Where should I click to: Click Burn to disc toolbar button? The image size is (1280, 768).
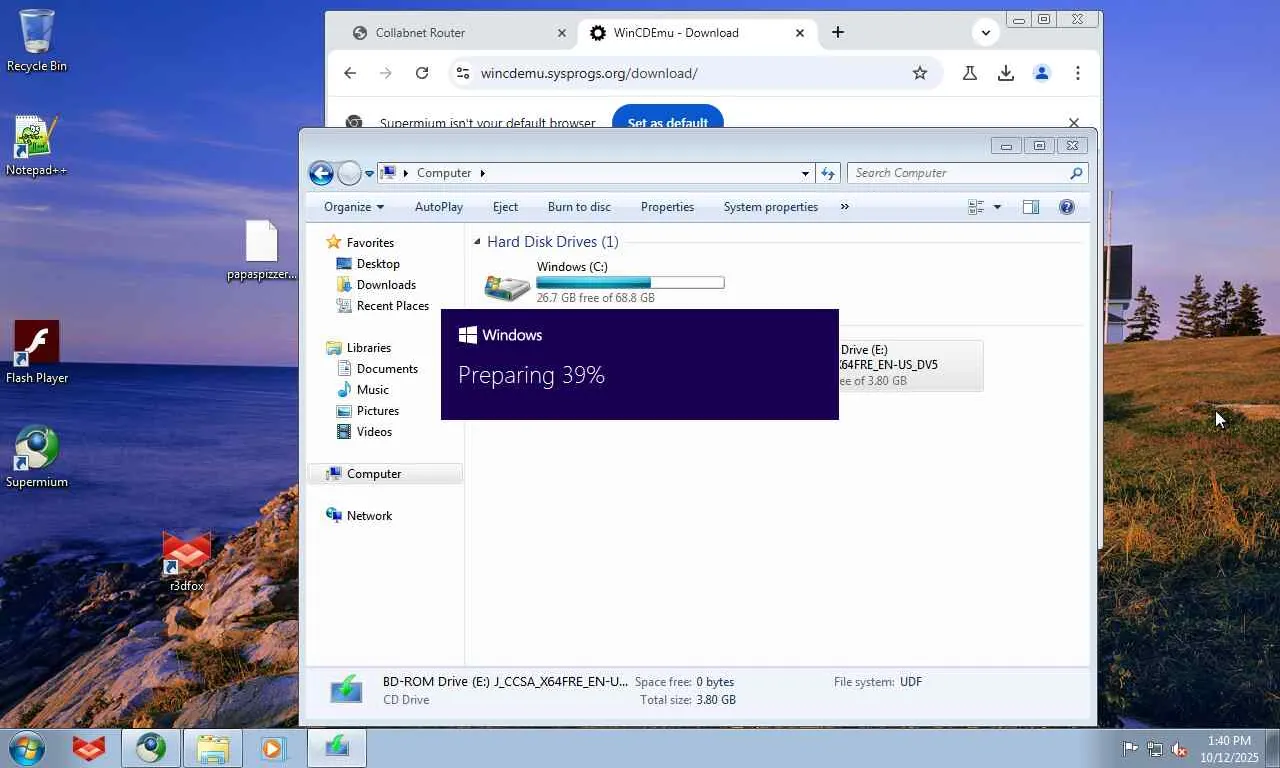tap(579, 207)
